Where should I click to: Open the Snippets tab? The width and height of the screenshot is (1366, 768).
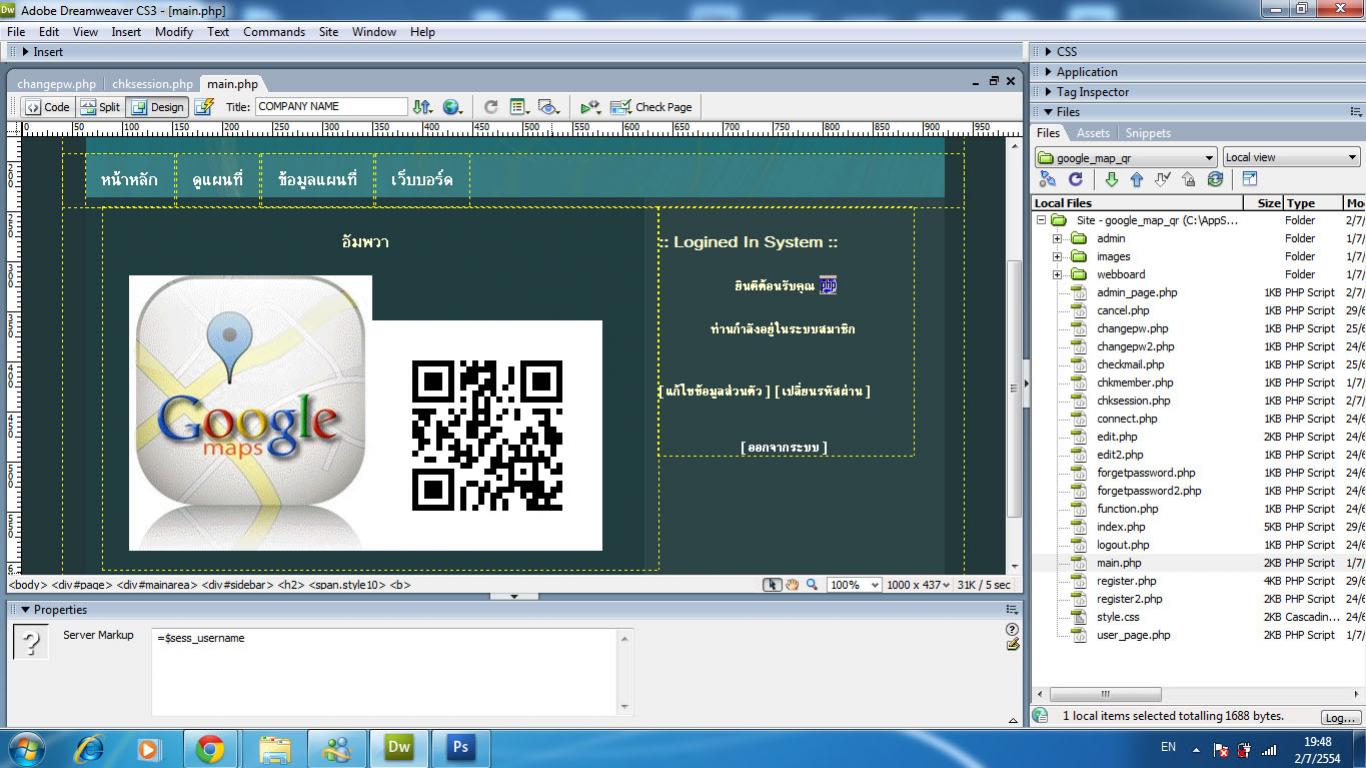coord(1148,133)
